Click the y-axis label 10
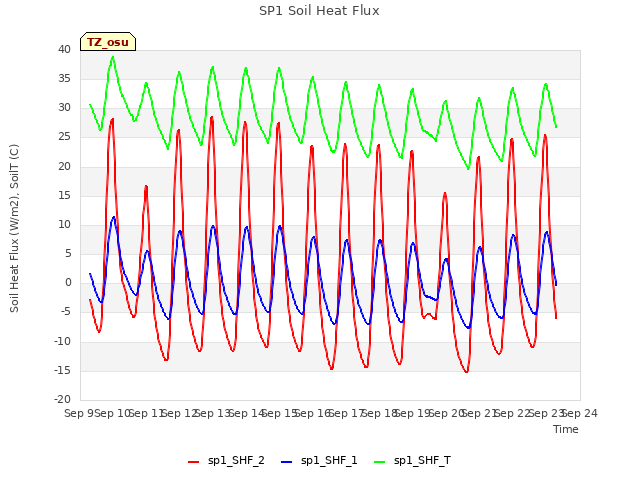The height and width of the screenshot is (480, 640). (x=64, y=224)
